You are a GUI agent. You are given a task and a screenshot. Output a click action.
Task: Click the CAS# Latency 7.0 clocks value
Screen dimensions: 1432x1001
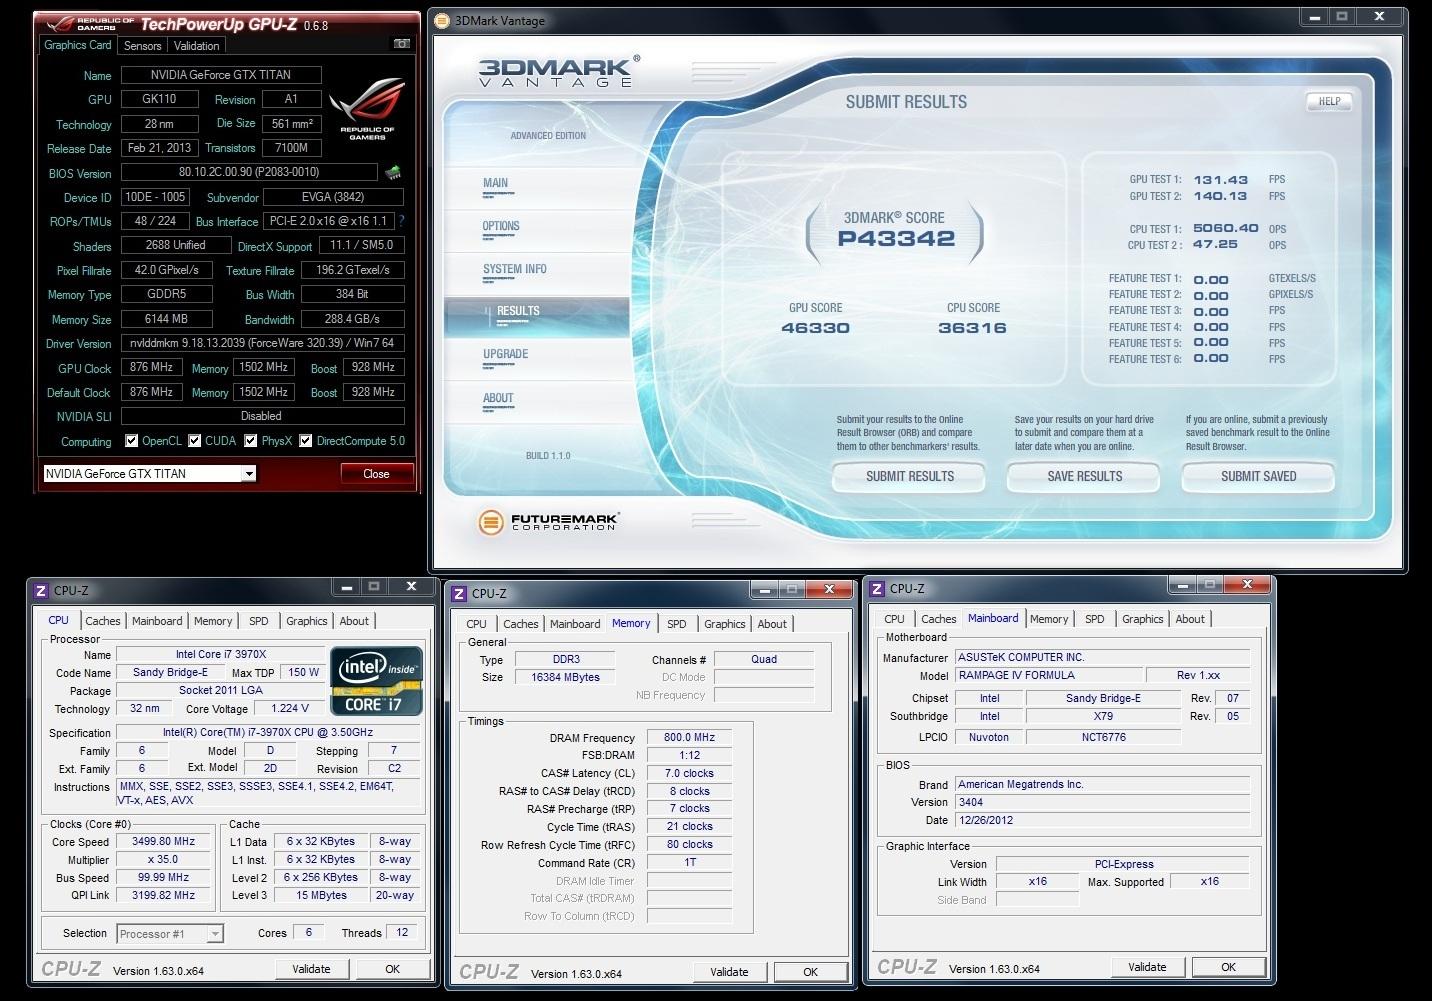pyautogui.click(x=690, y=774)
